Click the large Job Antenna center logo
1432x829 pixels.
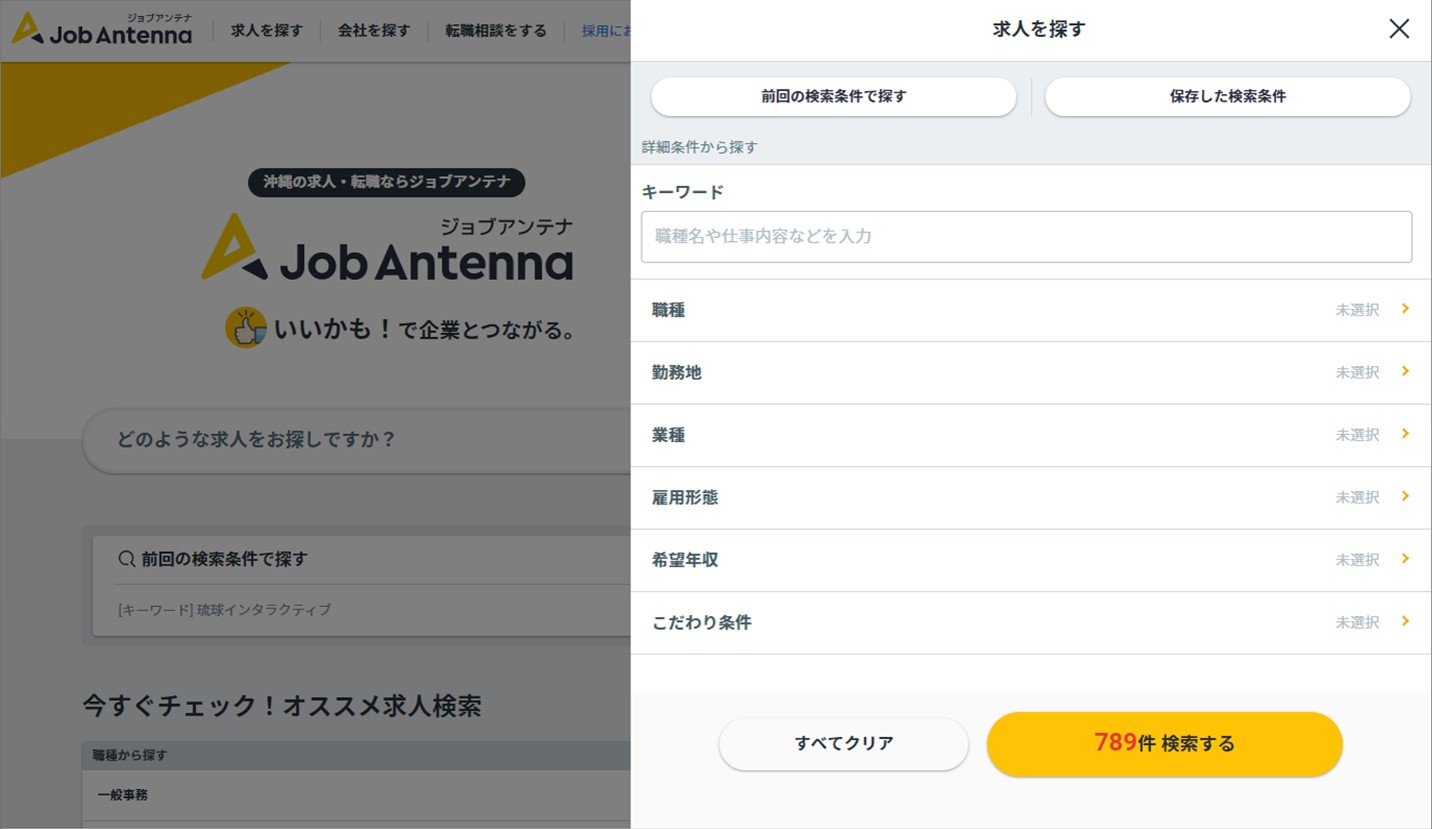click(x=387, y=249)
